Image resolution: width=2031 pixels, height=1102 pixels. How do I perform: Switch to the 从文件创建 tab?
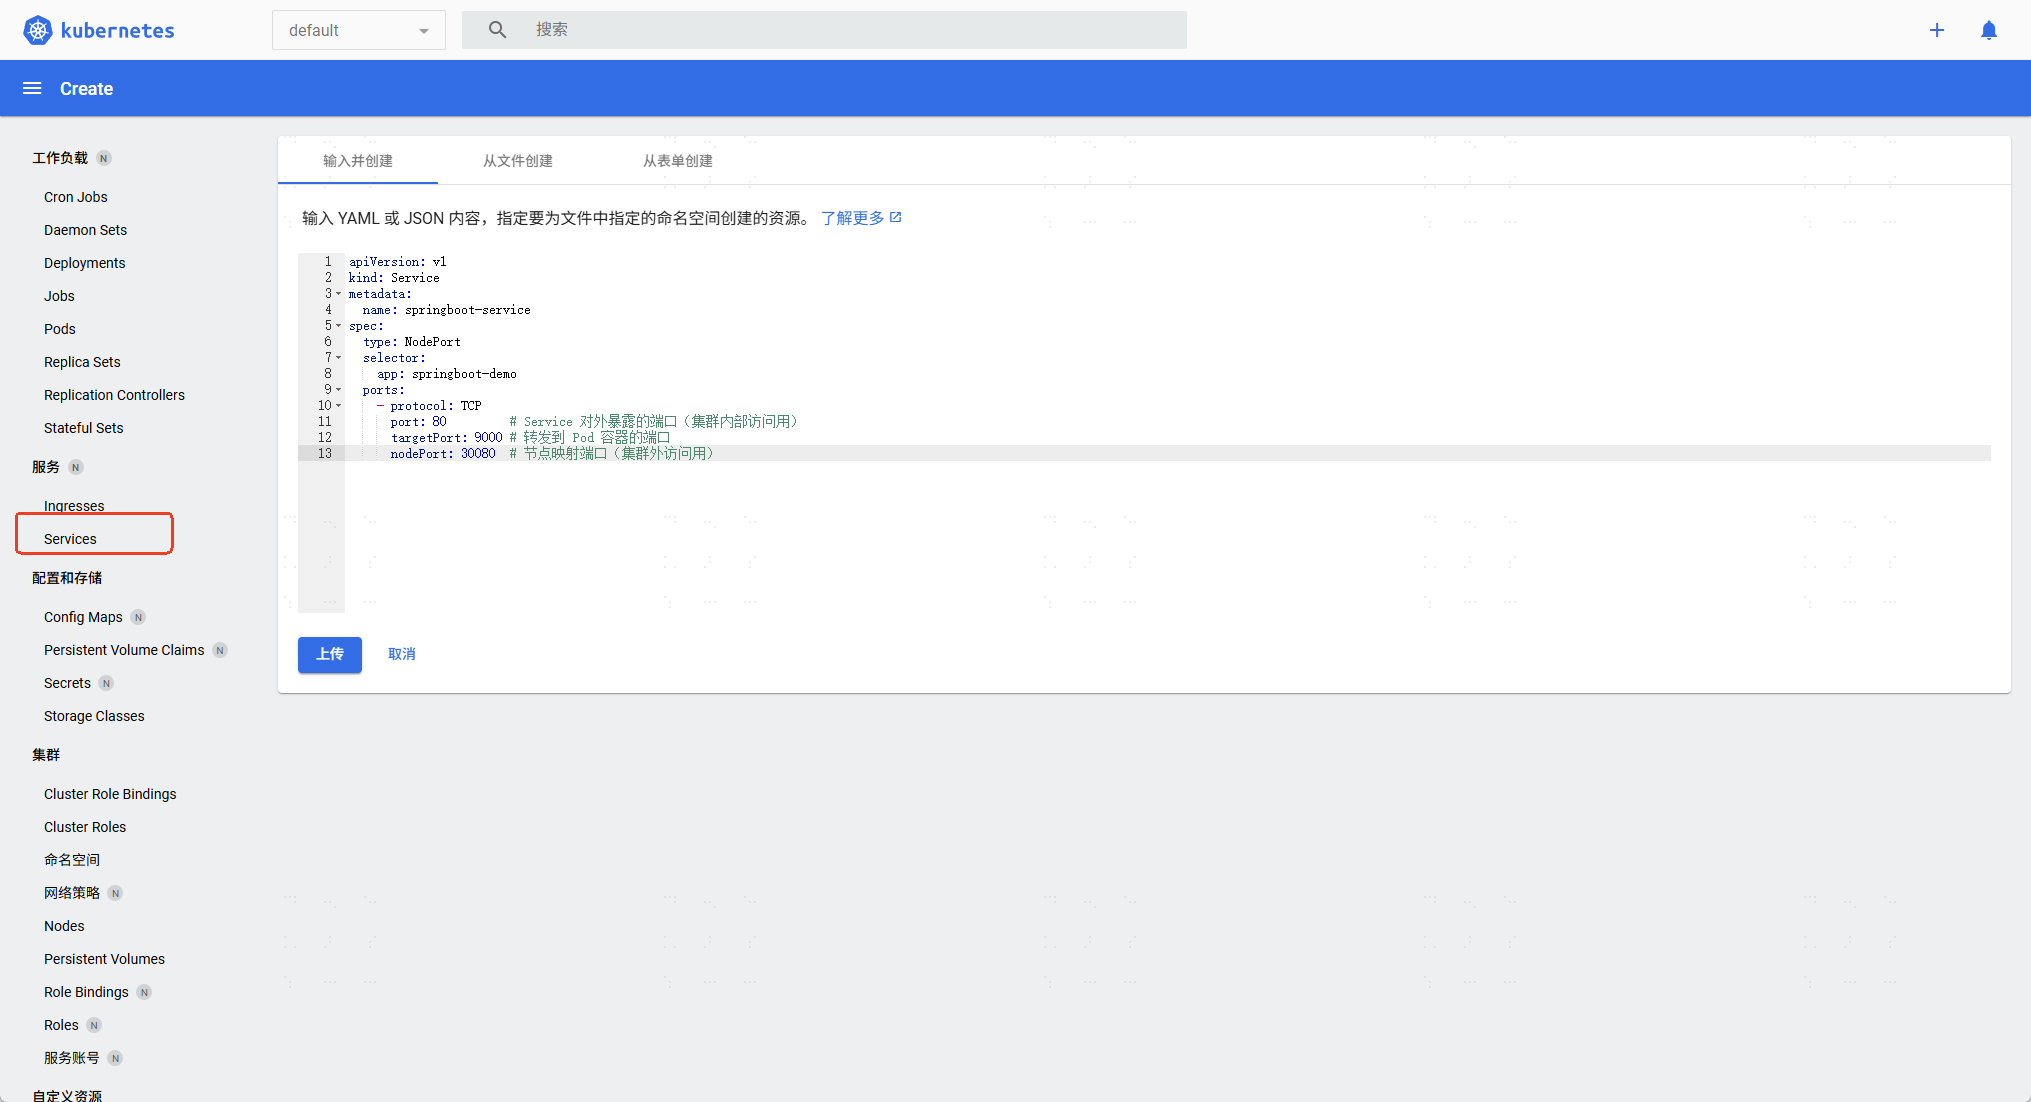click(517, 161)
